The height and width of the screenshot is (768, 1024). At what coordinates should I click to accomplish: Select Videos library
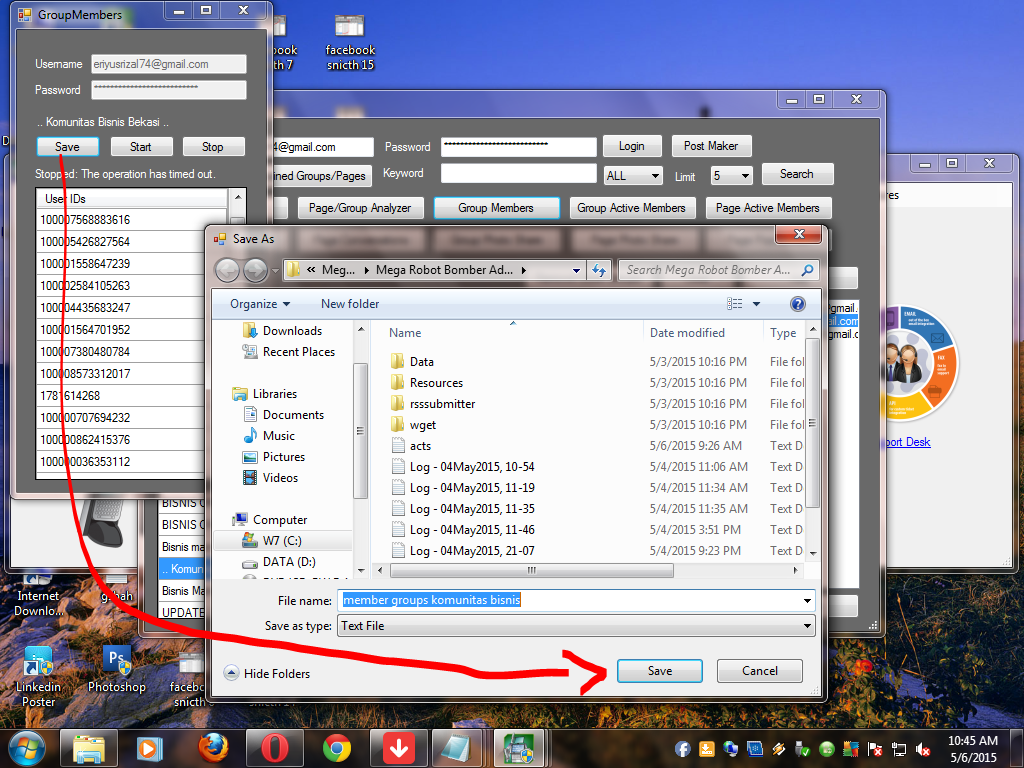click(271, 478)
